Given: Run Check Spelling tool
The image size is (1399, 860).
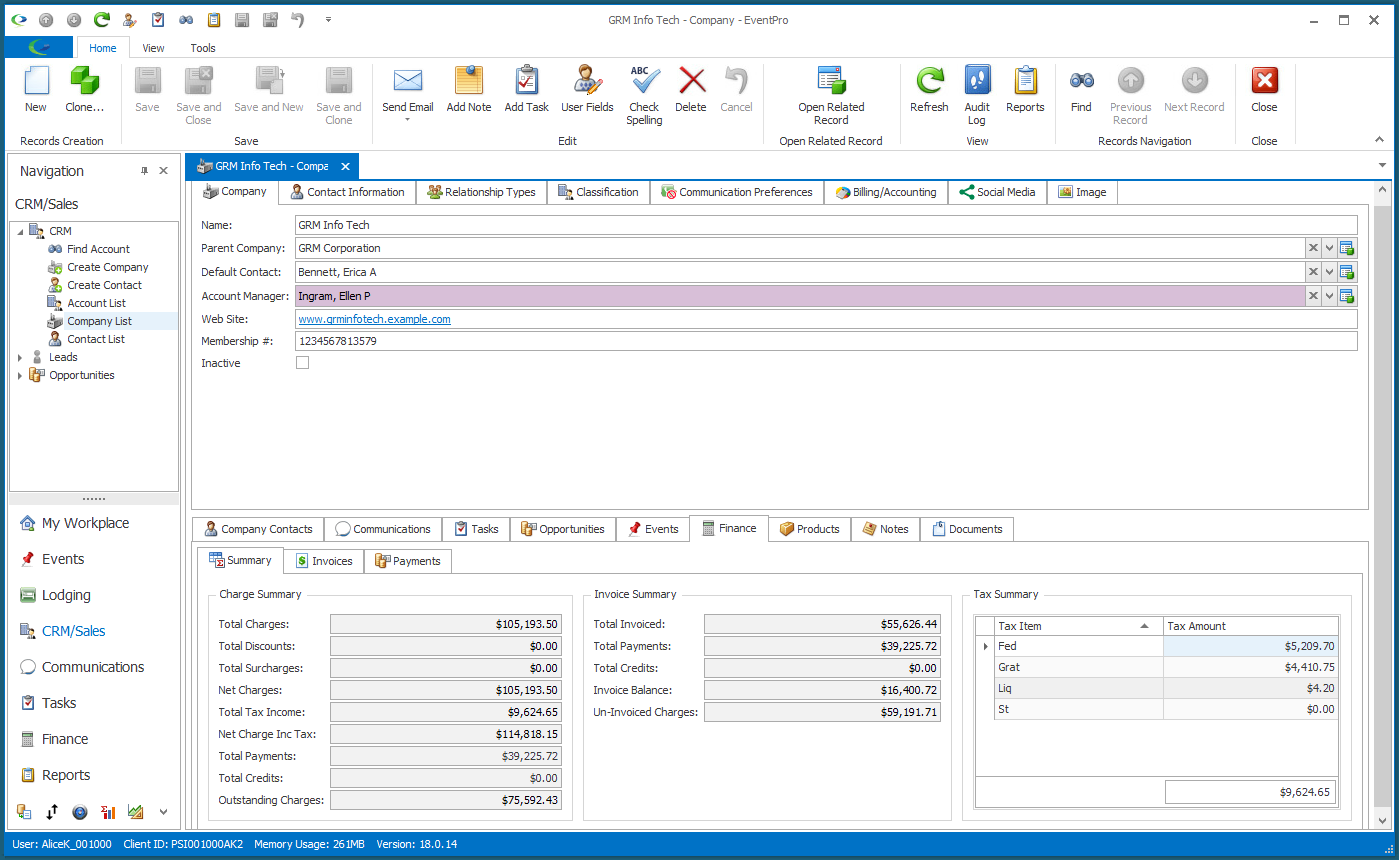Looking at the screenshot, I should click(644, 96).
